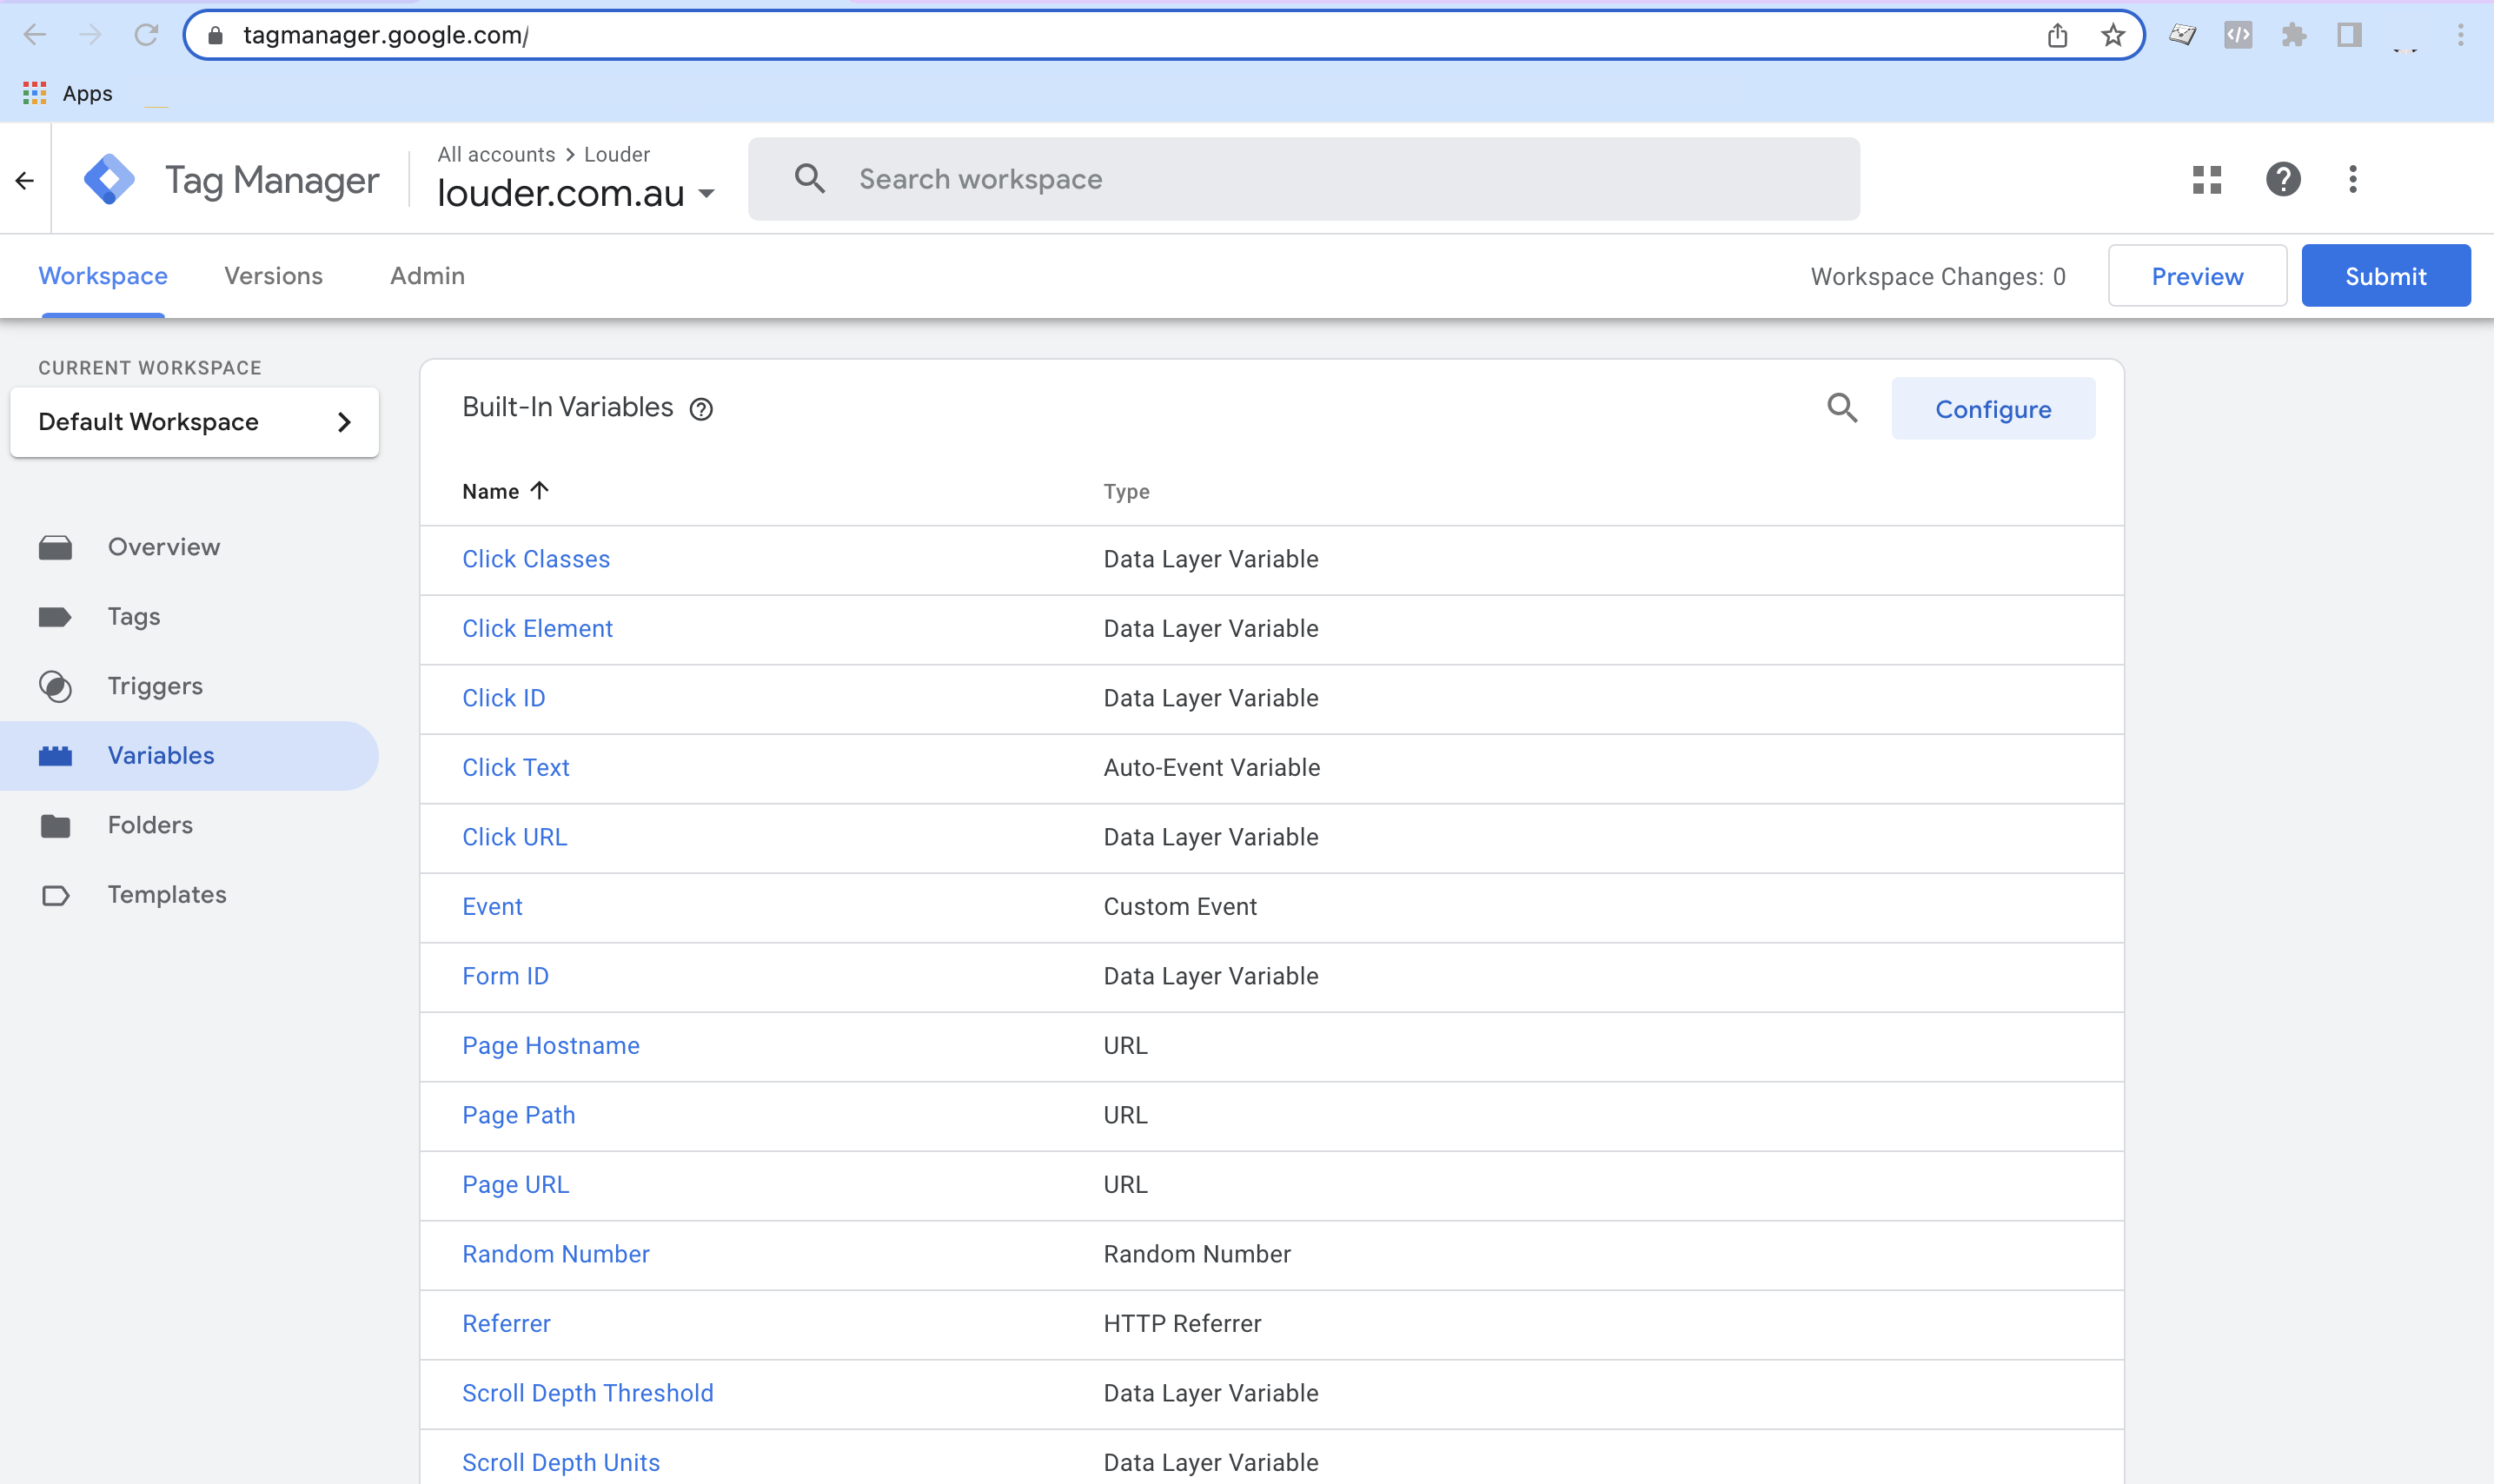Expand the Default Workspace selector chevron
2494x1484 pixels.
point(344,422)
